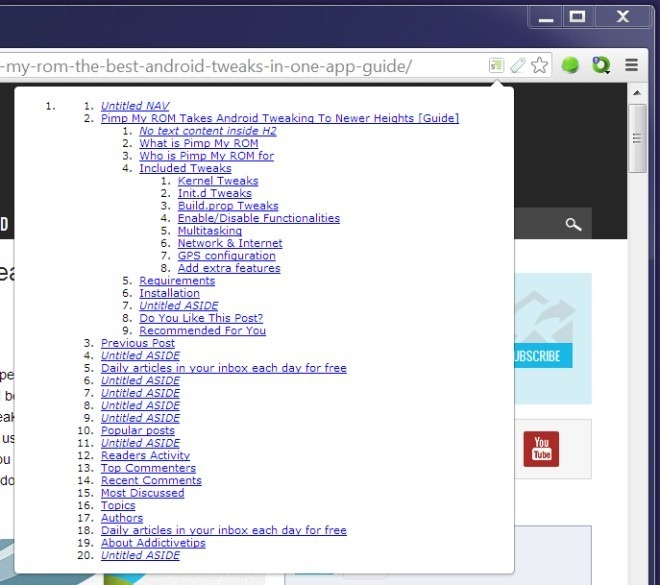The height and width of the screenshot is (585, 660).
Task: Open the Previous Post link
Action: point(138,343)
